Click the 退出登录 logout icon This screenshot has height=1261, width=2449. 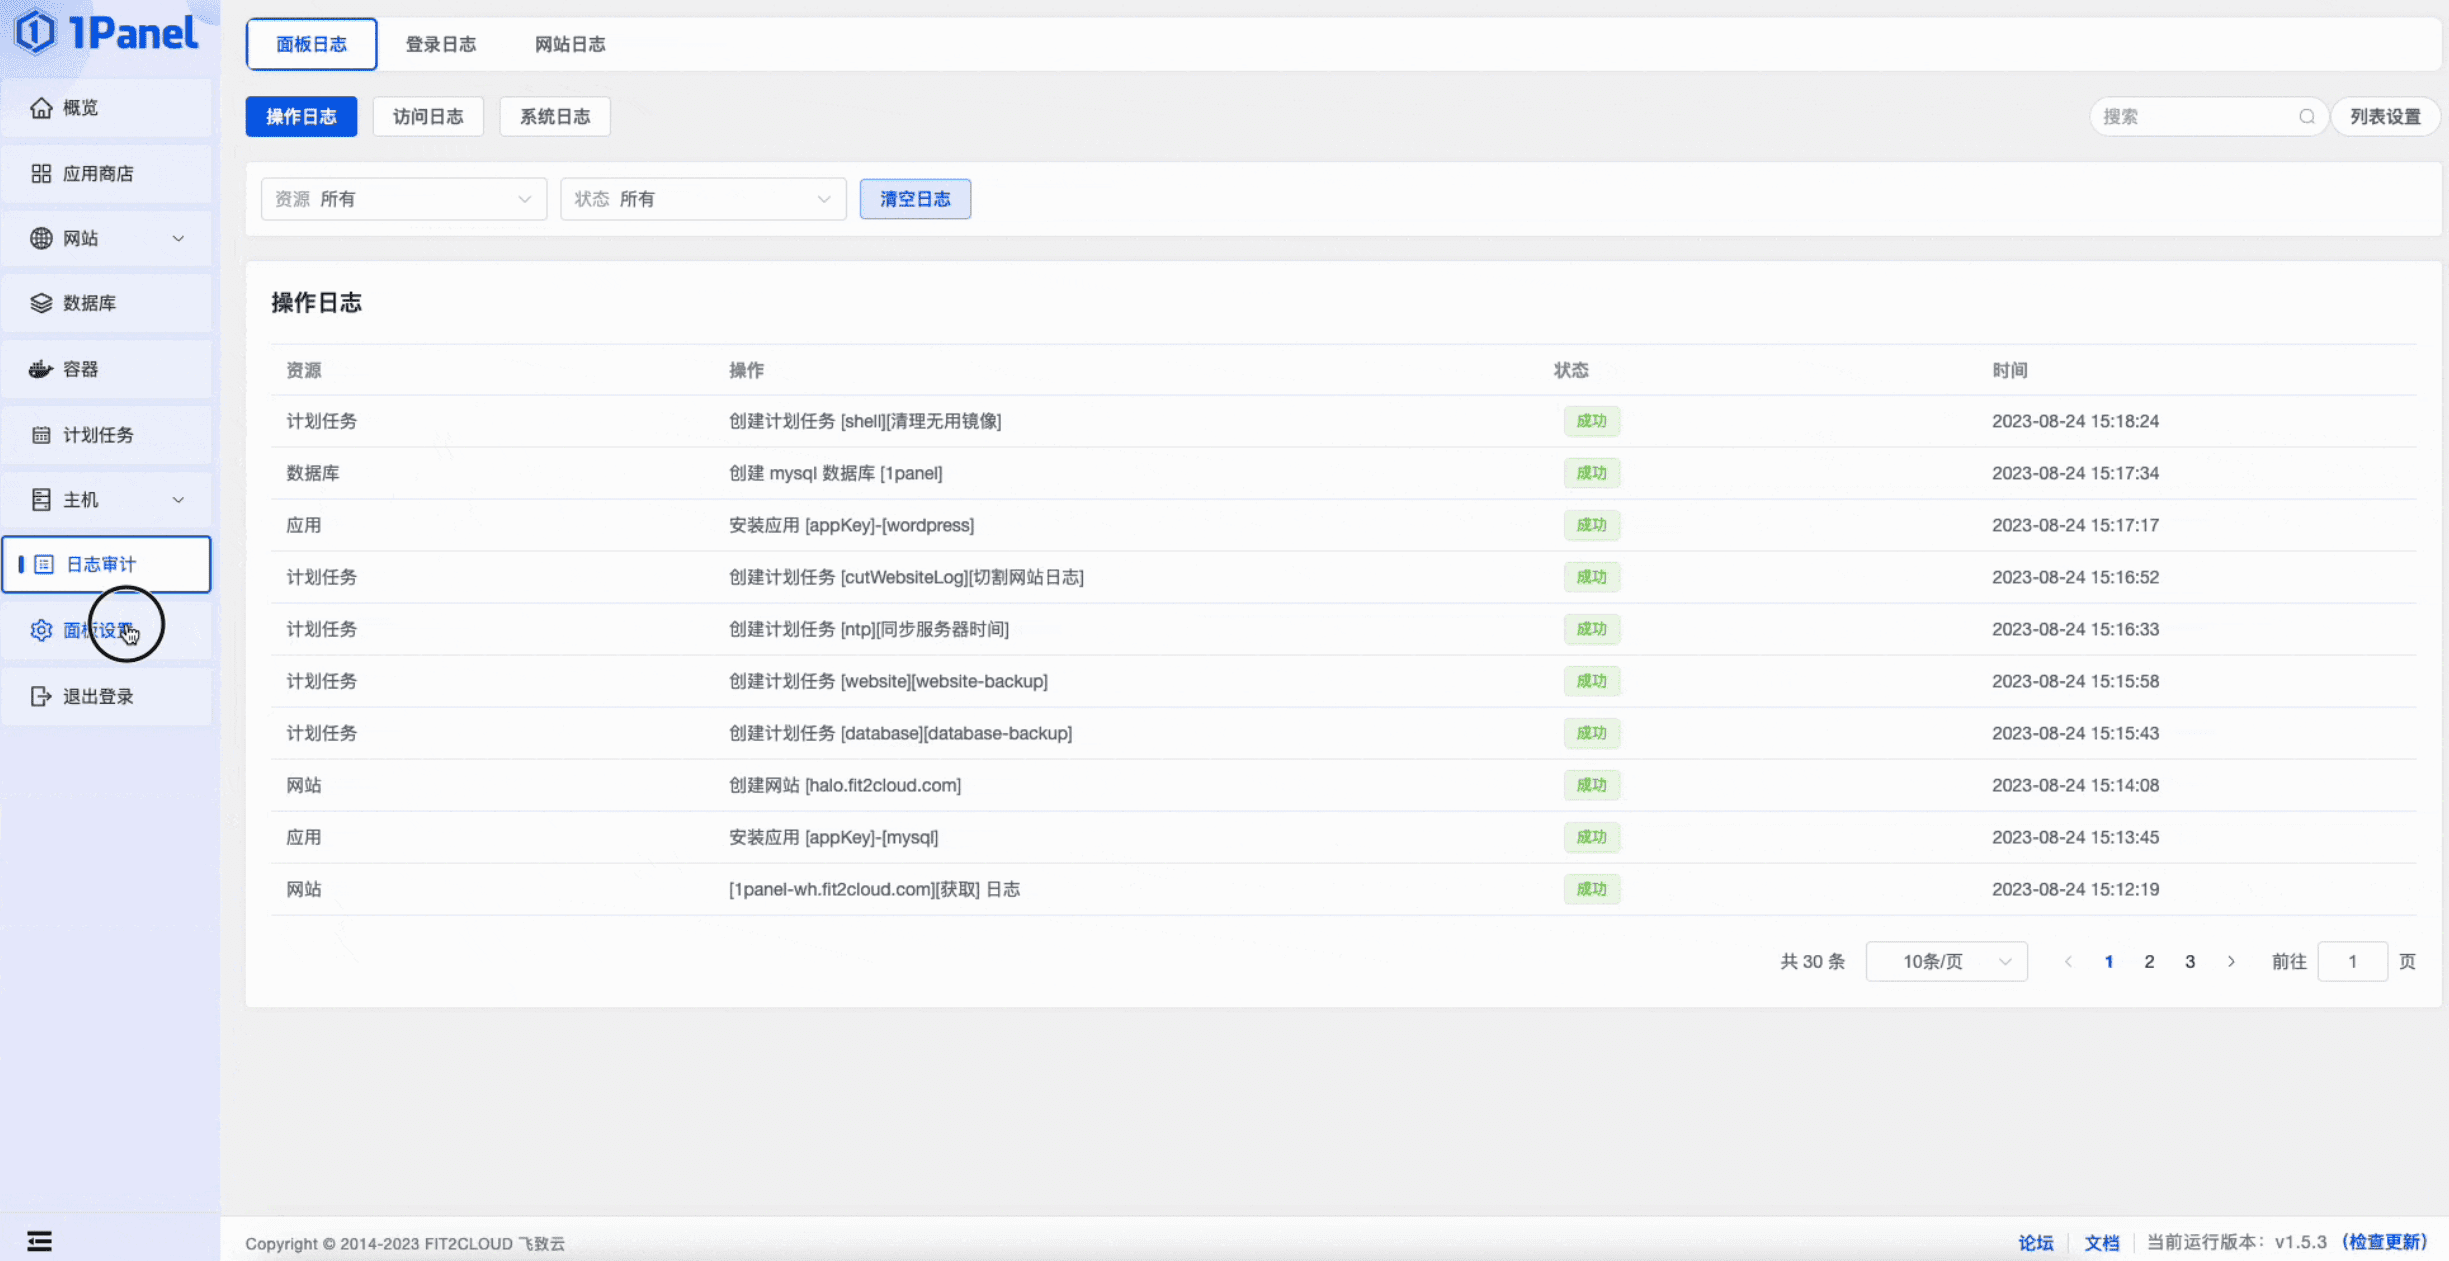[41, 696]
